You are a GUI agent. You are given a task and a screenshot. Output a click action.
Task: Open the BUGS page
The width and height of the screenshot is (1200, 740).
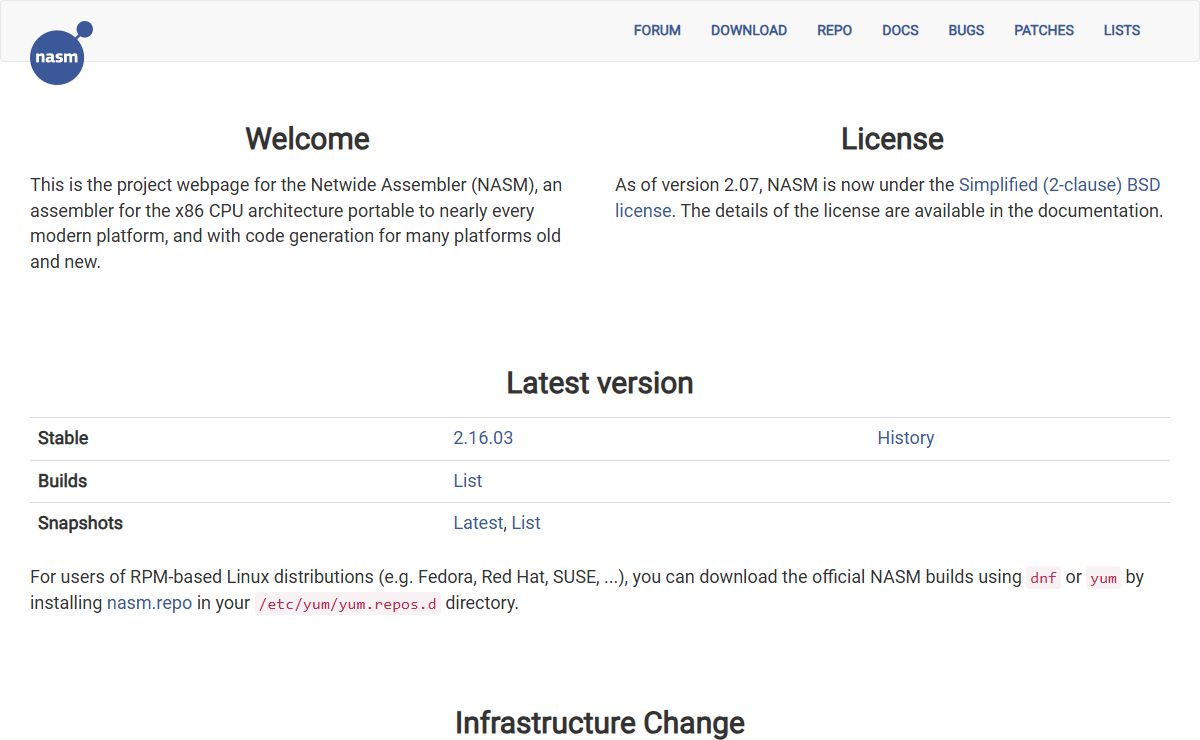[966, 30]
